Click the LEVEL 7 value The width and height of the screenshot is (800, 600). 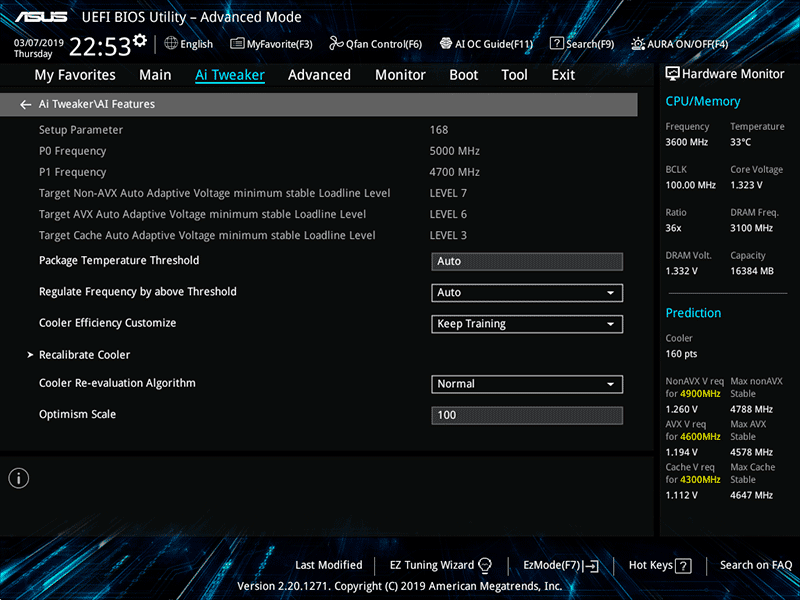point(448,193)
